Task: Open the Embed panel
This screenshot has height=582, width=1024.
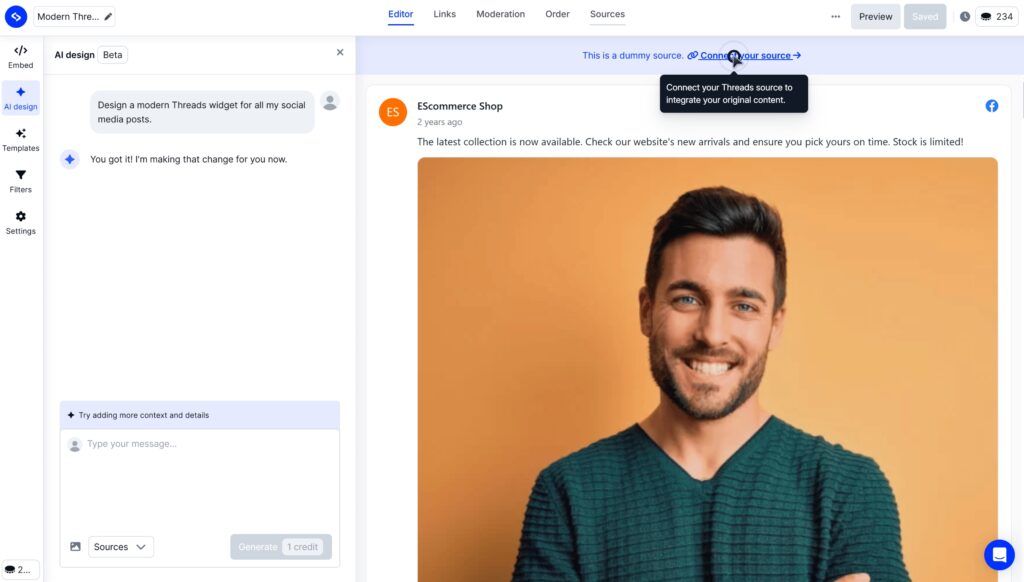Action: click(20, 55)
